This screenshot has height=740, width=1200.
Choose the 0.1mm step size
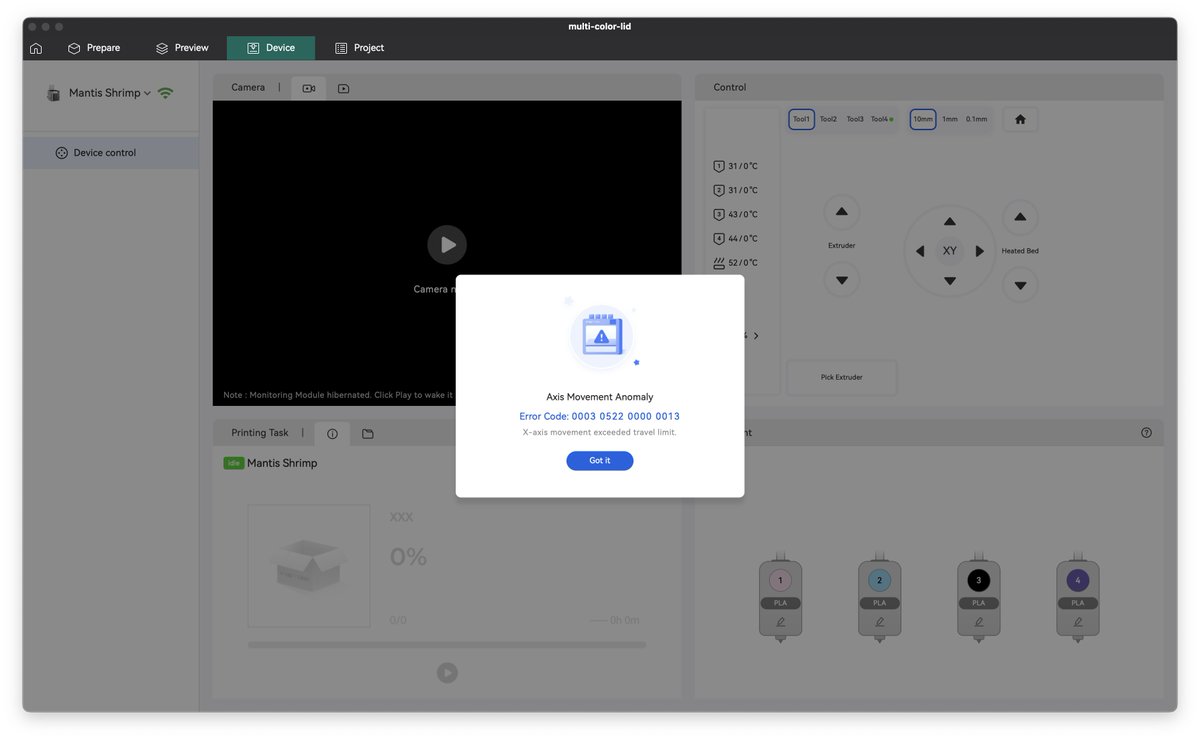point(977,119)
